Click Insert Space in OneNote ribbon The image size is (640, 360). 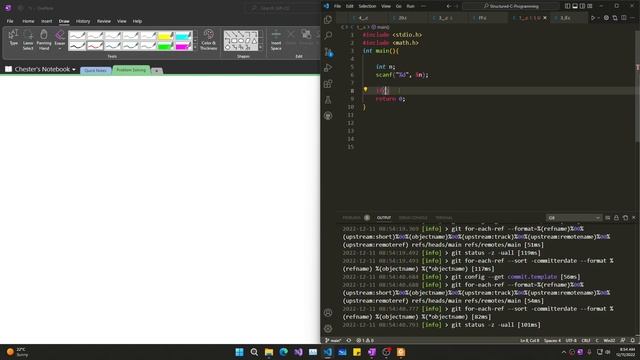[276, 40]
